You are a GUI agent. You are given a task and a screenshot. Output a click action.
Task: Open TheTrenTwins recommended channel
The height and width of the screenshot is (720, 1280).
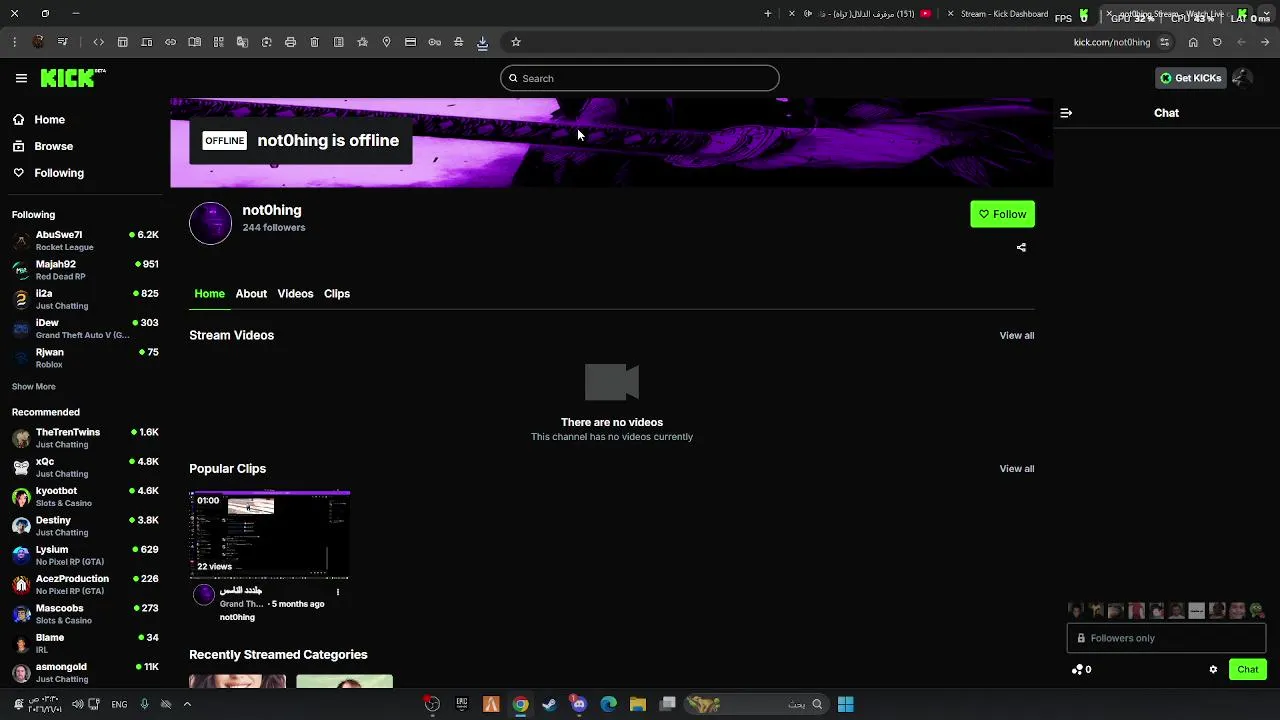(x=85, y=437)
